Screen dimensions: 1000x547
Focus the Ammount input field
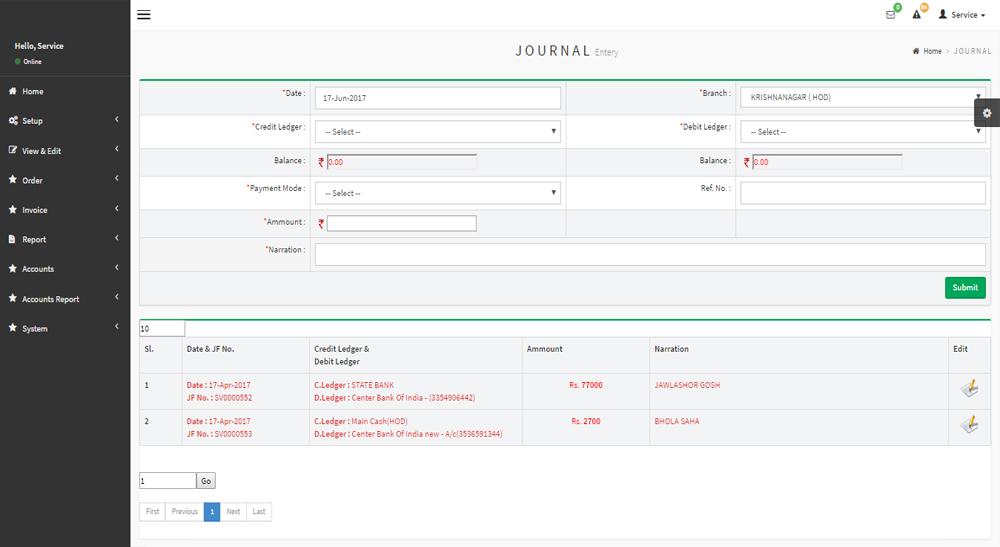pyautogui.click(x=402, y=223)
